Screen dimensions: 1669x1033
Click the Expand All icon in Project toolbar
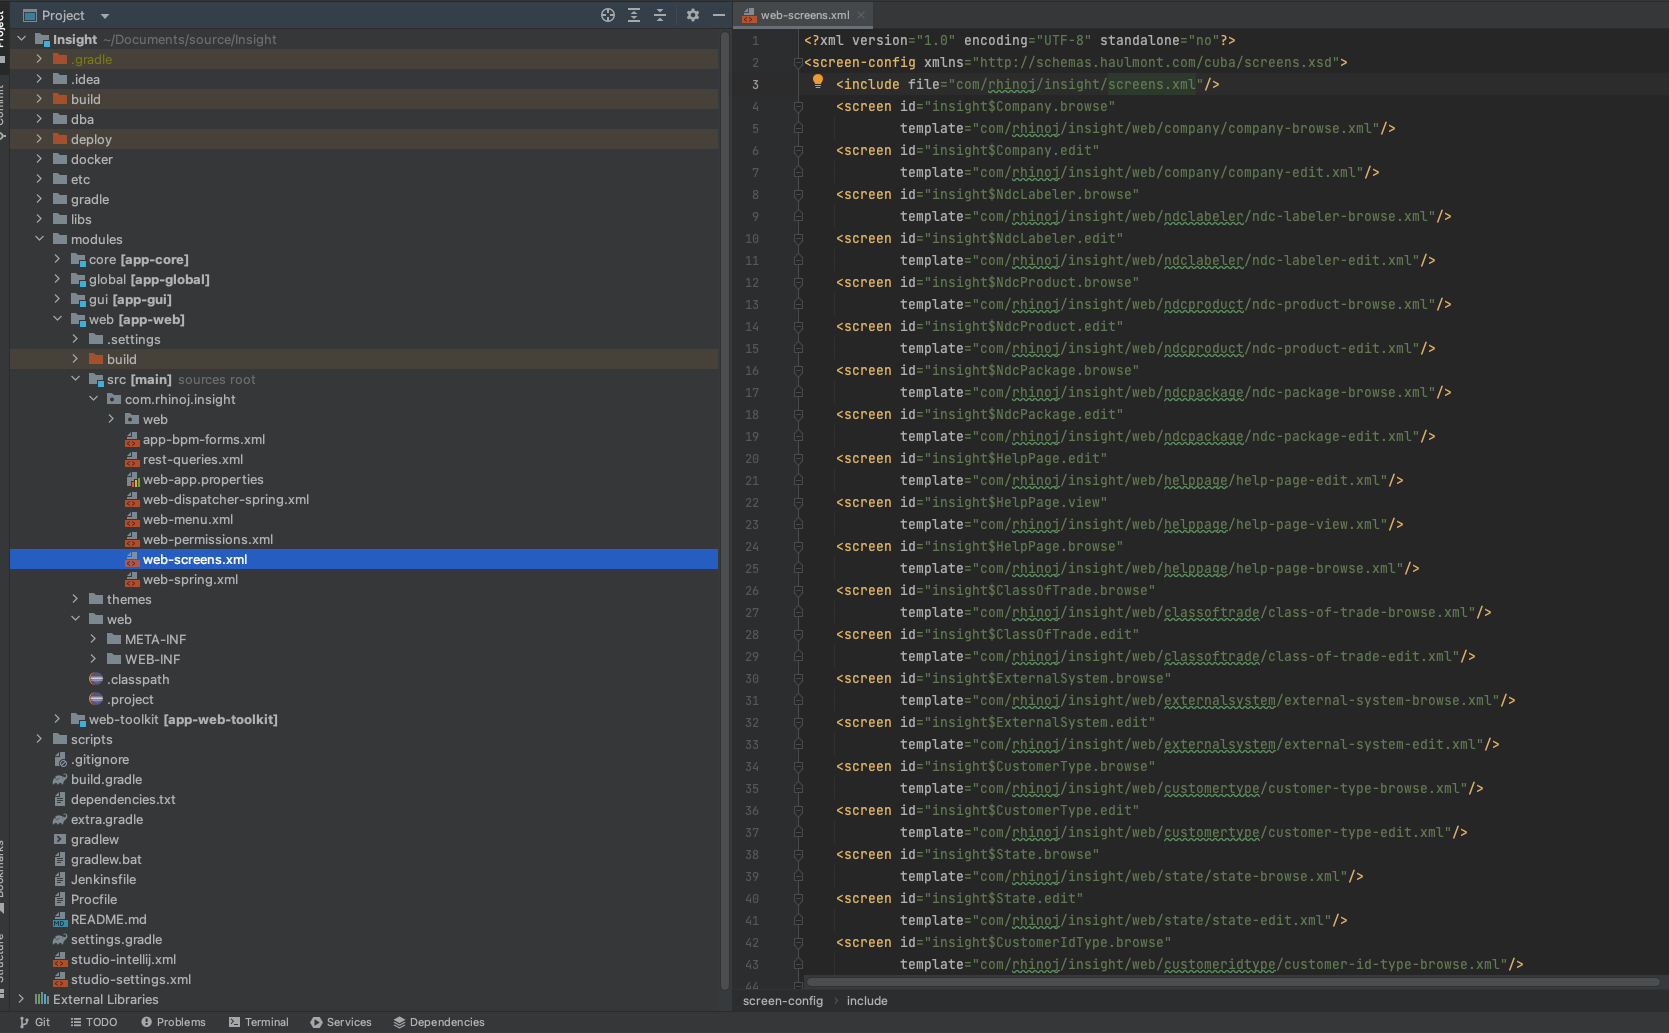pyautogui.click(x=634, y=15)
